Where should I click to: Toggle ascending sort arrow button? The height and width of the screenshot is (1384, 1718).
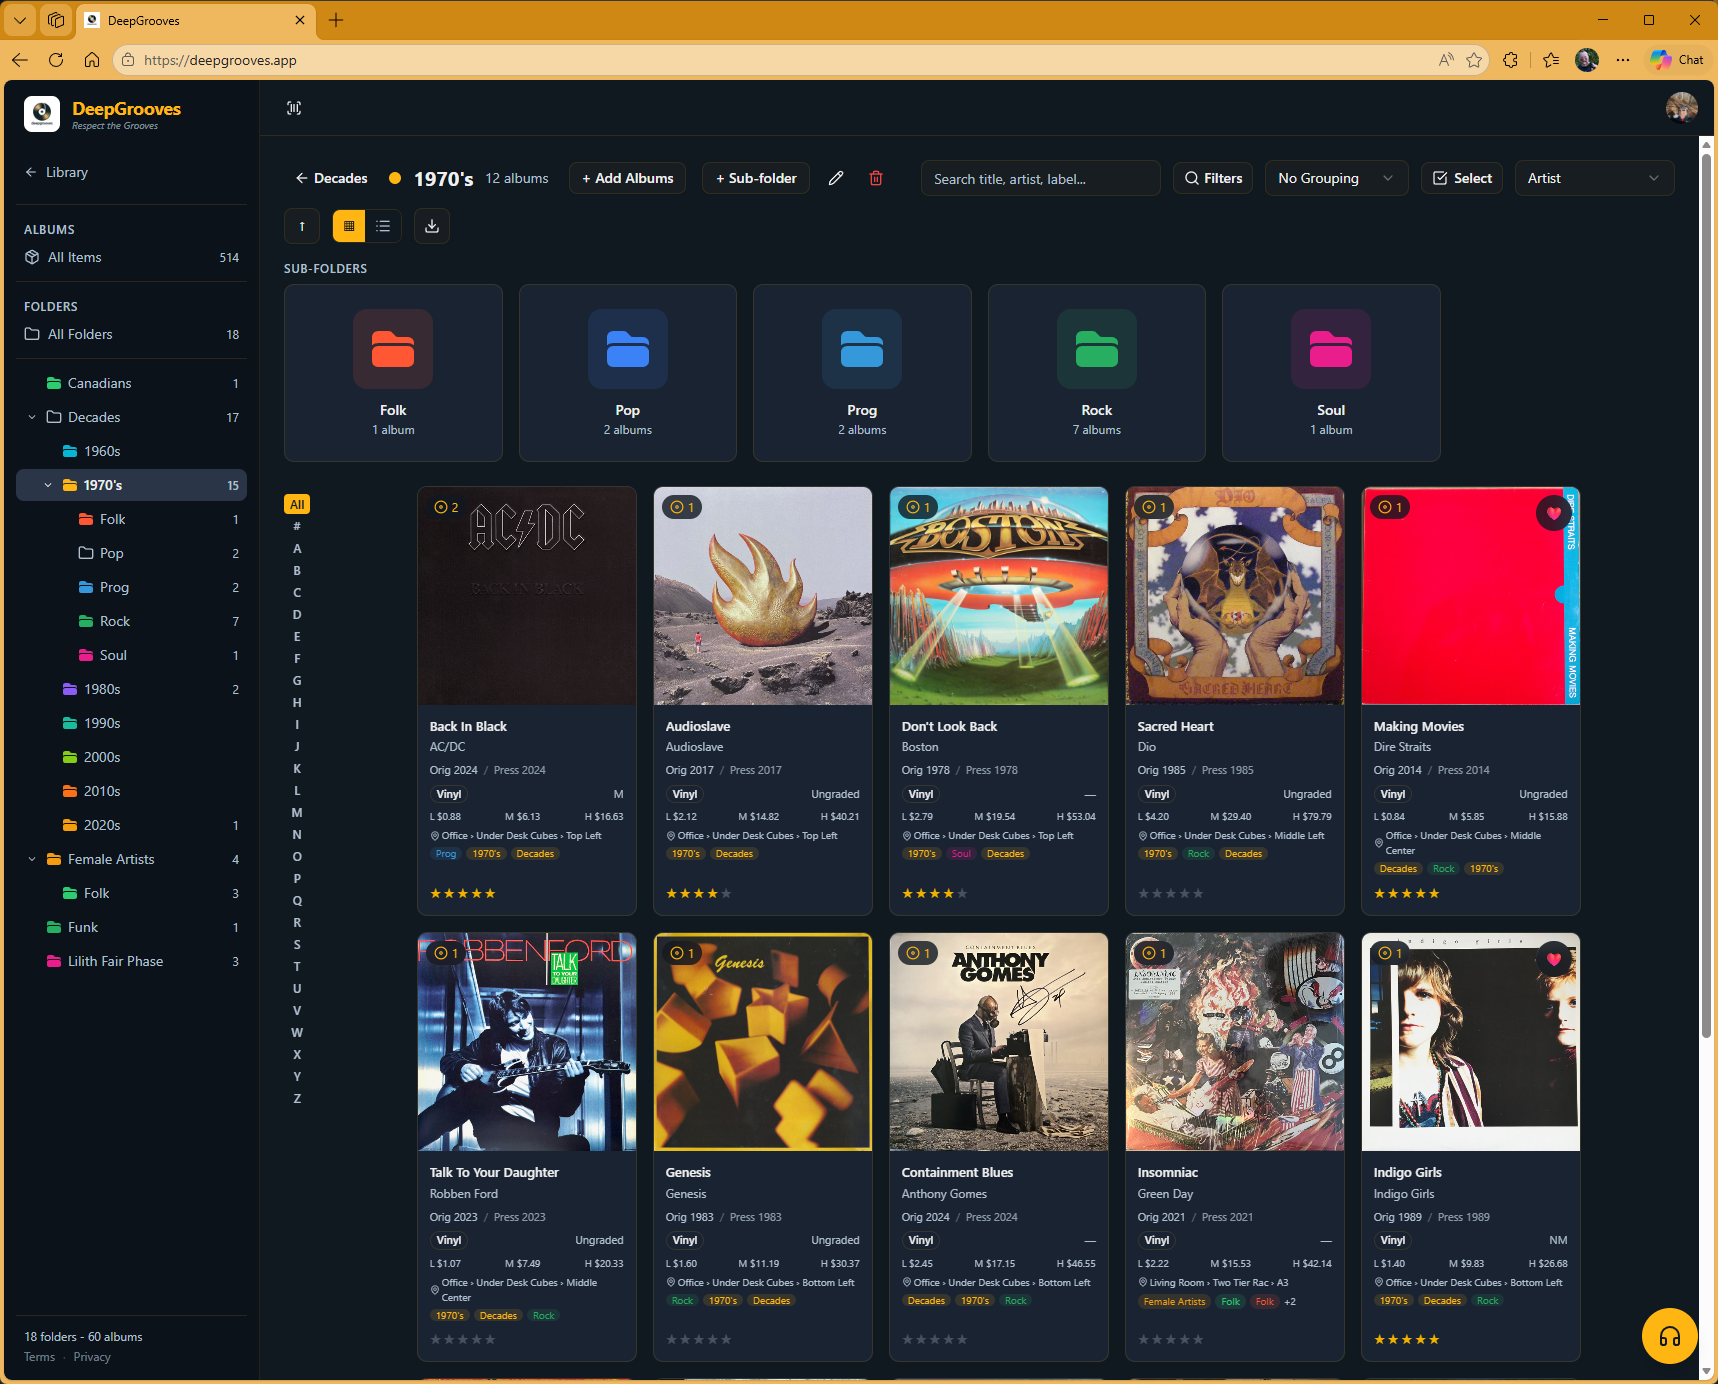(x=302, y=226)
